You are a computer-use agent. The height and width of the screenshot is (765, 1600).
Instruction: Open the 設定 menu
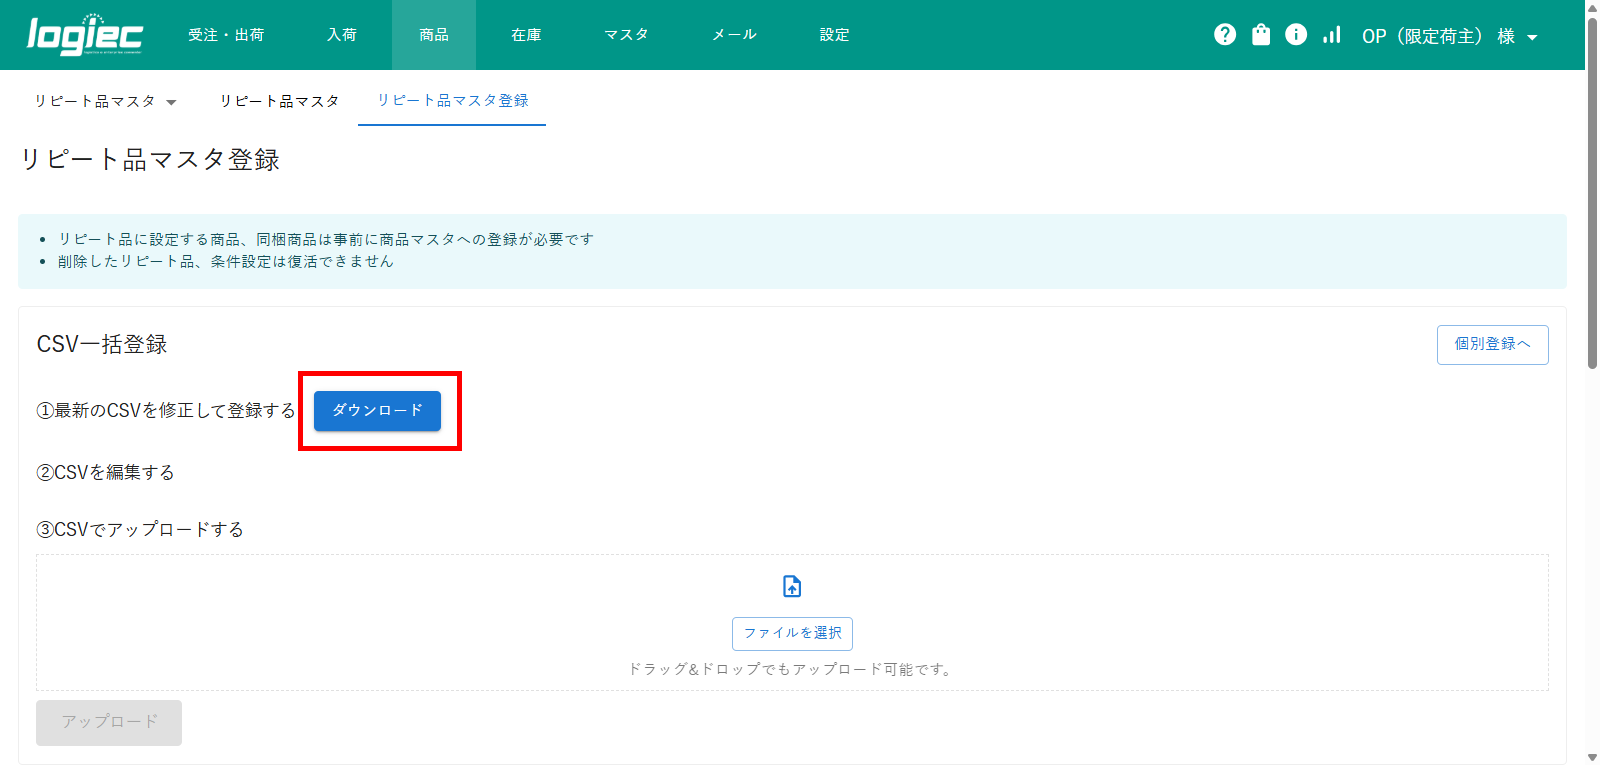pyautogui.click(x=834, y=35)
